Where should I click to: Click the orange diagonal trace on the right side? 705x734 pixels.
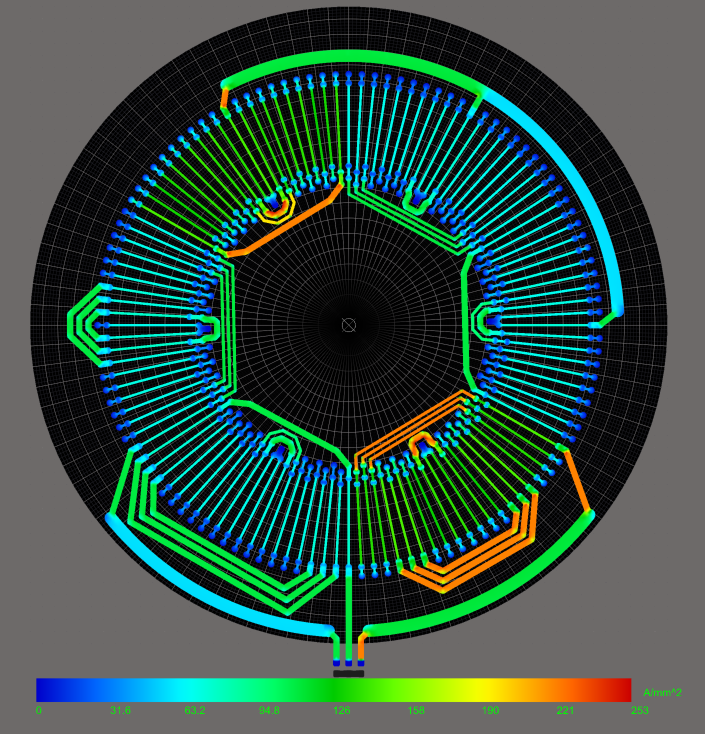tap(576, 482)
